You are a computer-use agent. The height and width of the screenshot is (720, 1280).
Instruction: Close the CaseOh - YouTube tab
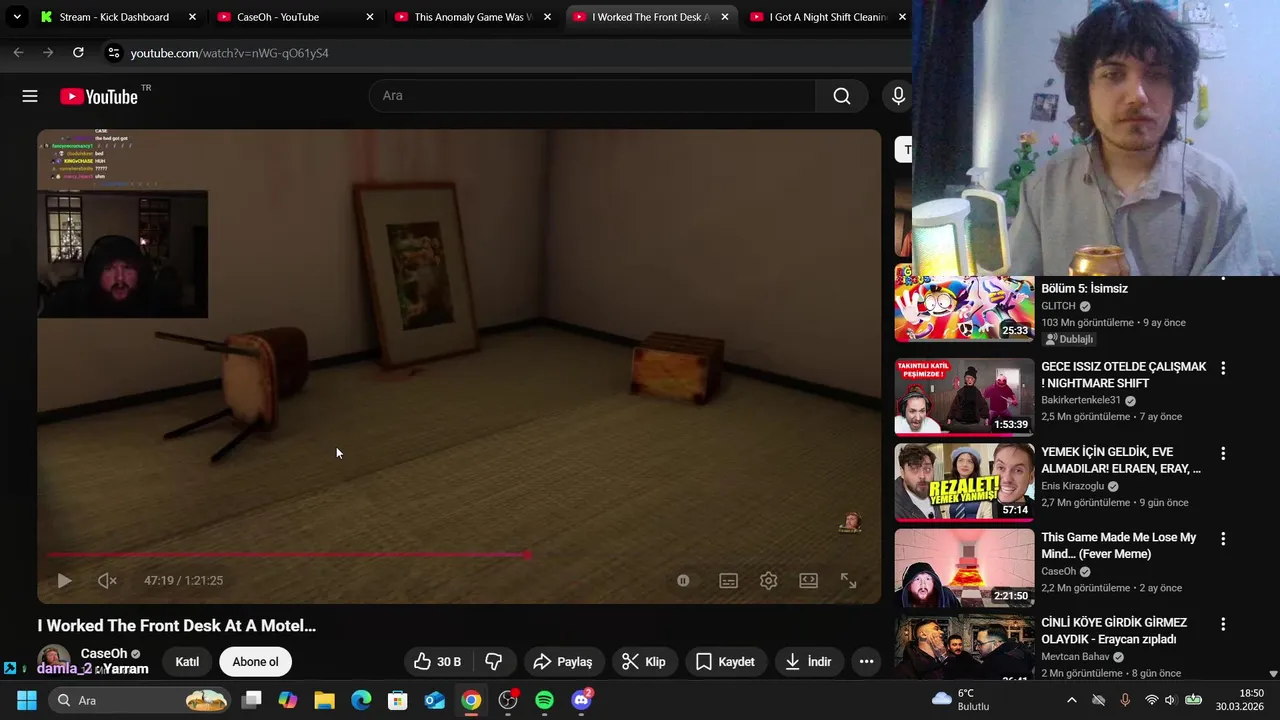point(370,17)
